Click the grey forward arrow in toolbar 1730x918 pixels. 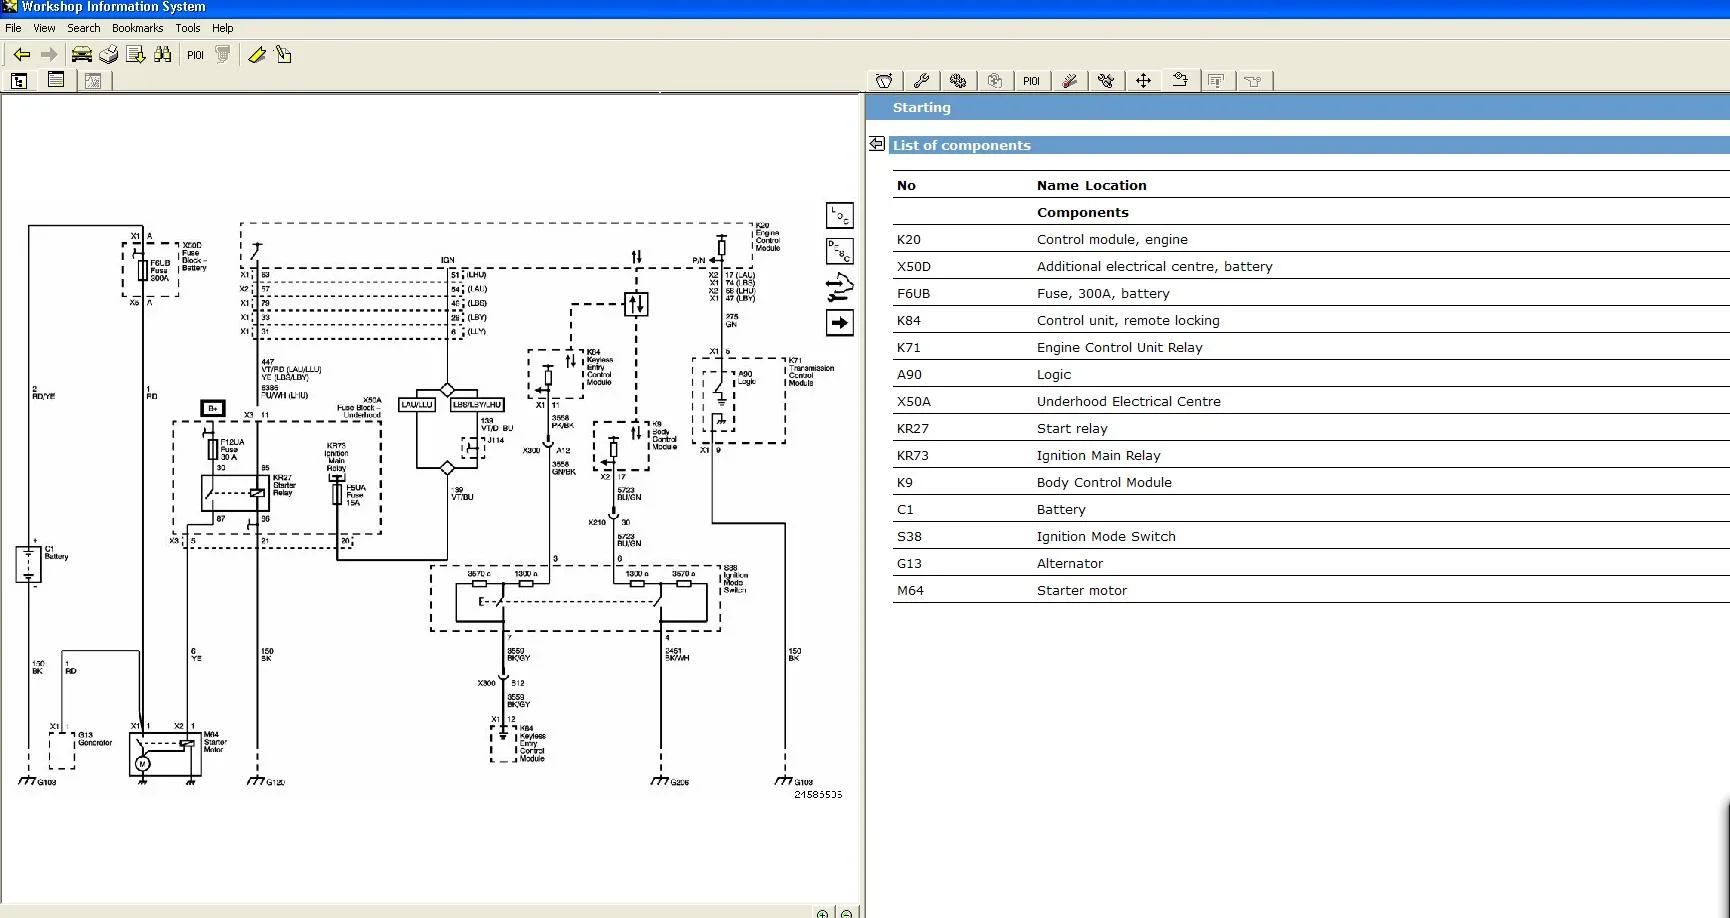pyautogui.click(x=49, y=55)
